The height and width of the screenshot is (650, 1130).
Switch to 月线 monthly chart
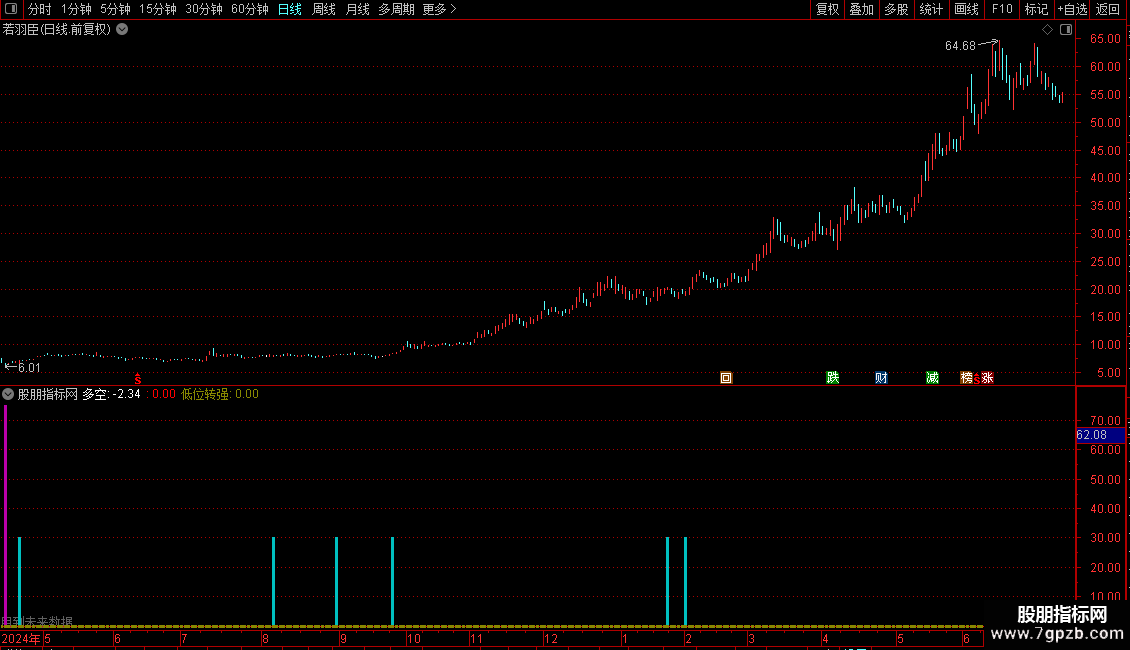pyautogui.click(x=357, y=9)
